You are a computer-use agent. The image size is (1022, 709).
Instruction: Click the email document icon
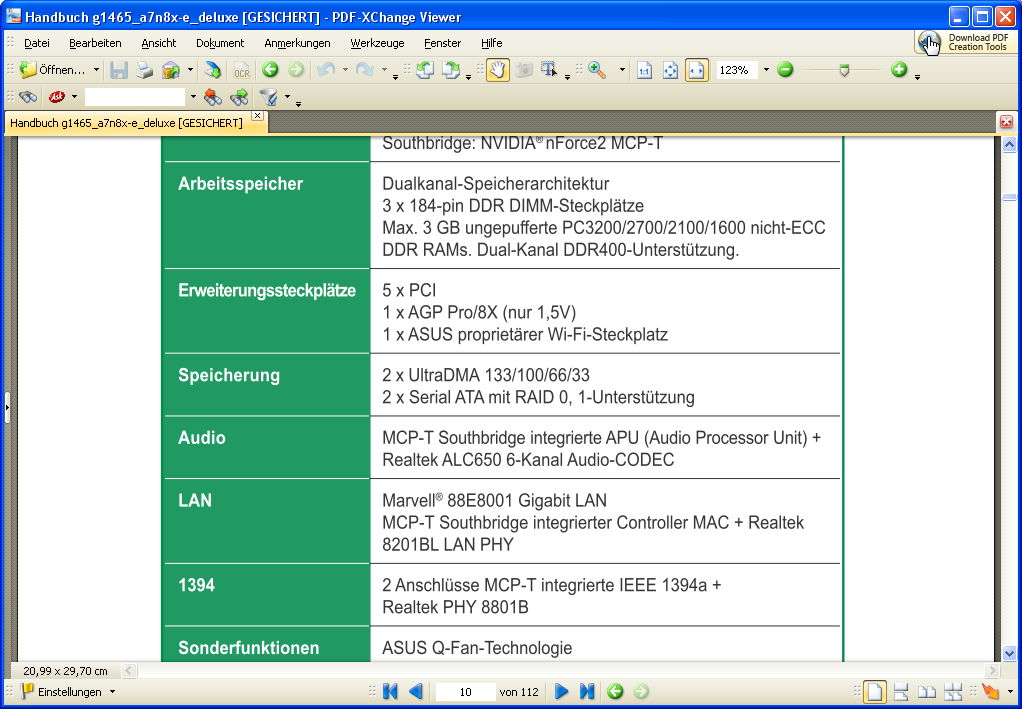[x=171, y=70]
